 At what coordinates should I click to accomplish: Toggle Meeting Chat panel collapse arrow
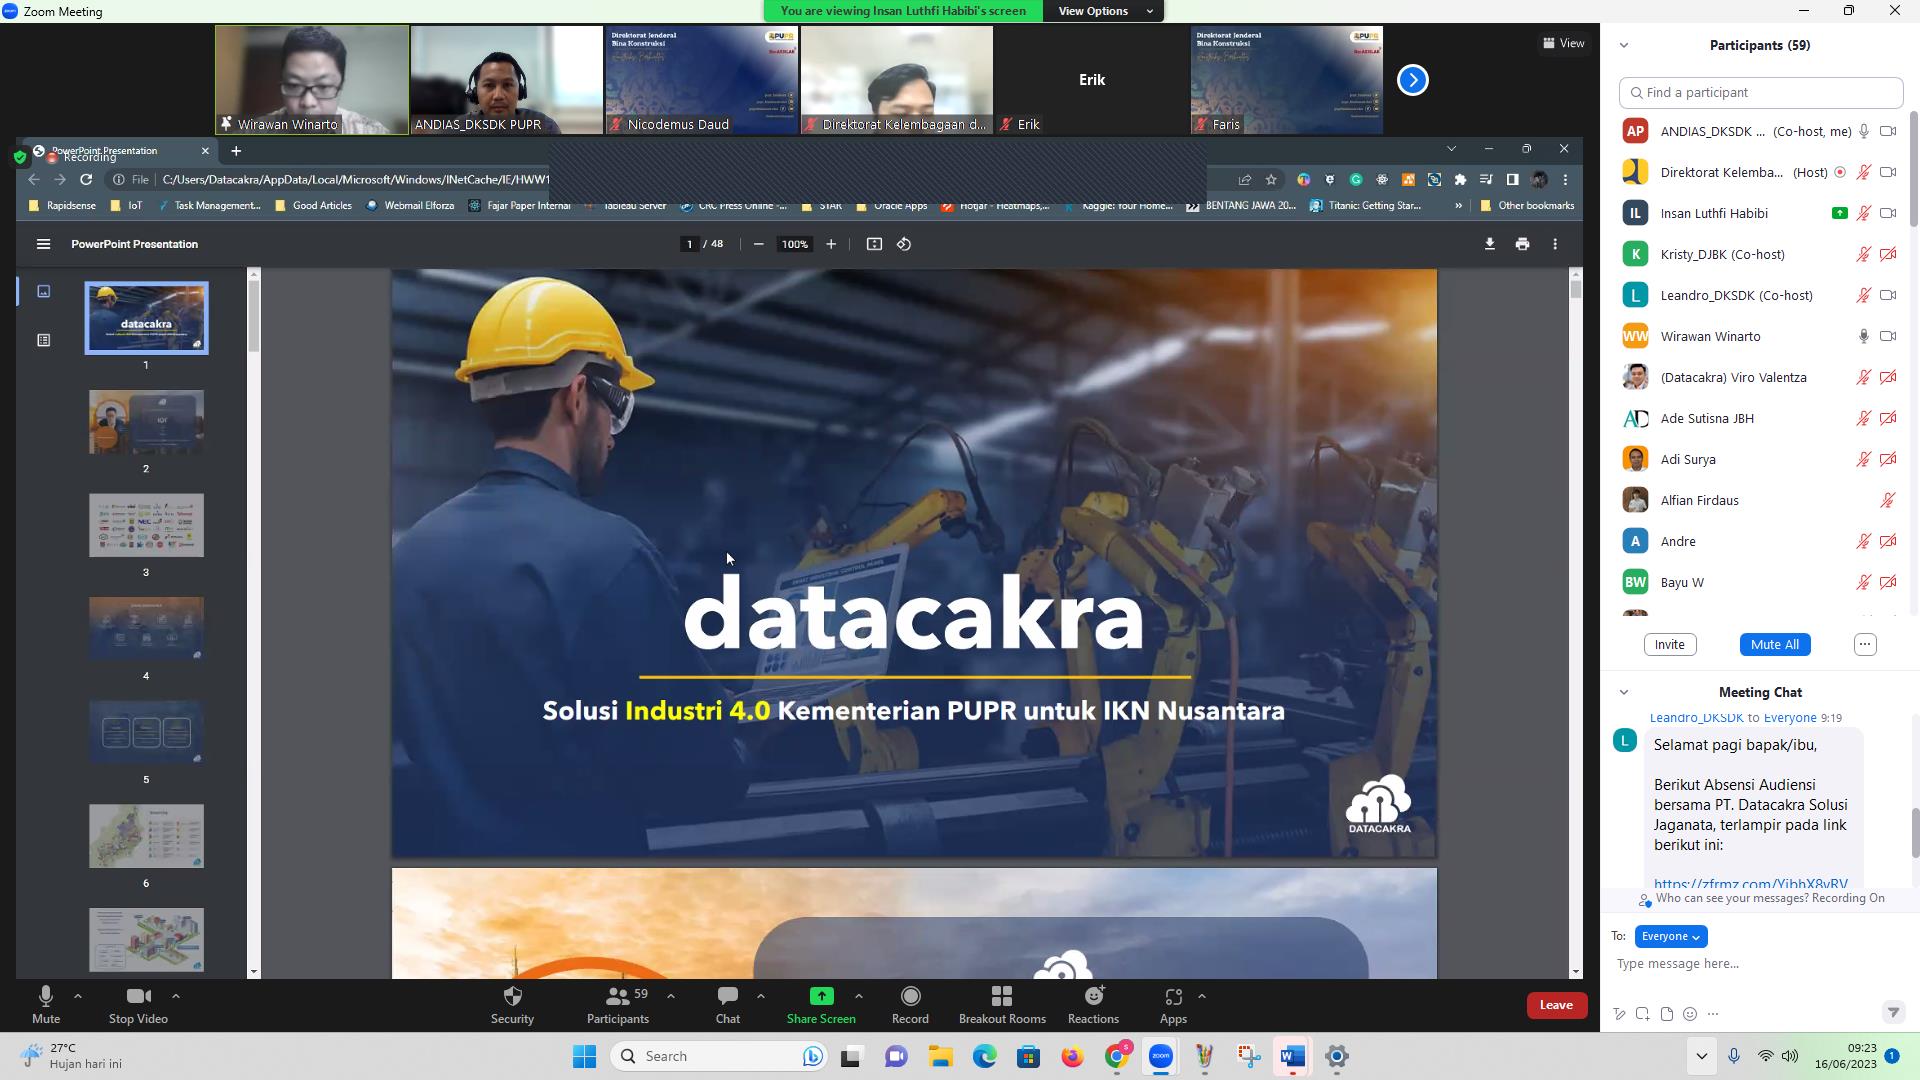tap(1623, 691)
